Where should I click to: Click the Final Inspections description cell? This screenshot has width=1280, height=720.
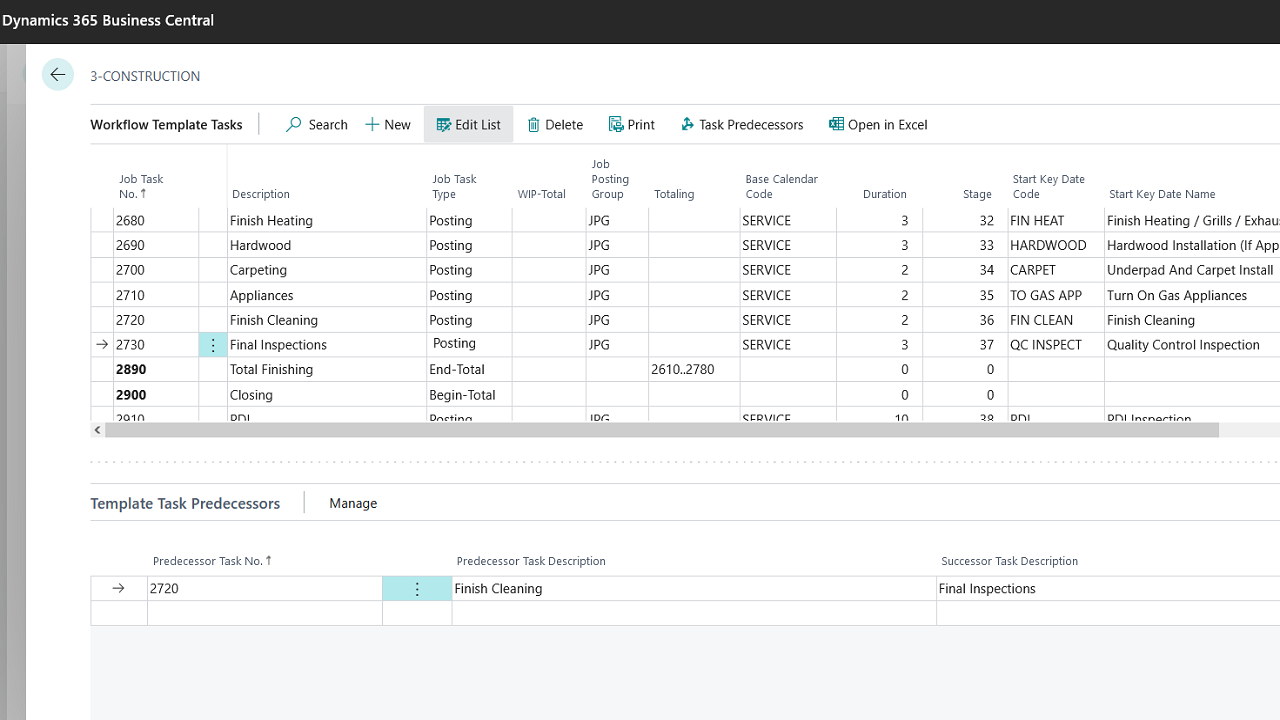[326, 345]
